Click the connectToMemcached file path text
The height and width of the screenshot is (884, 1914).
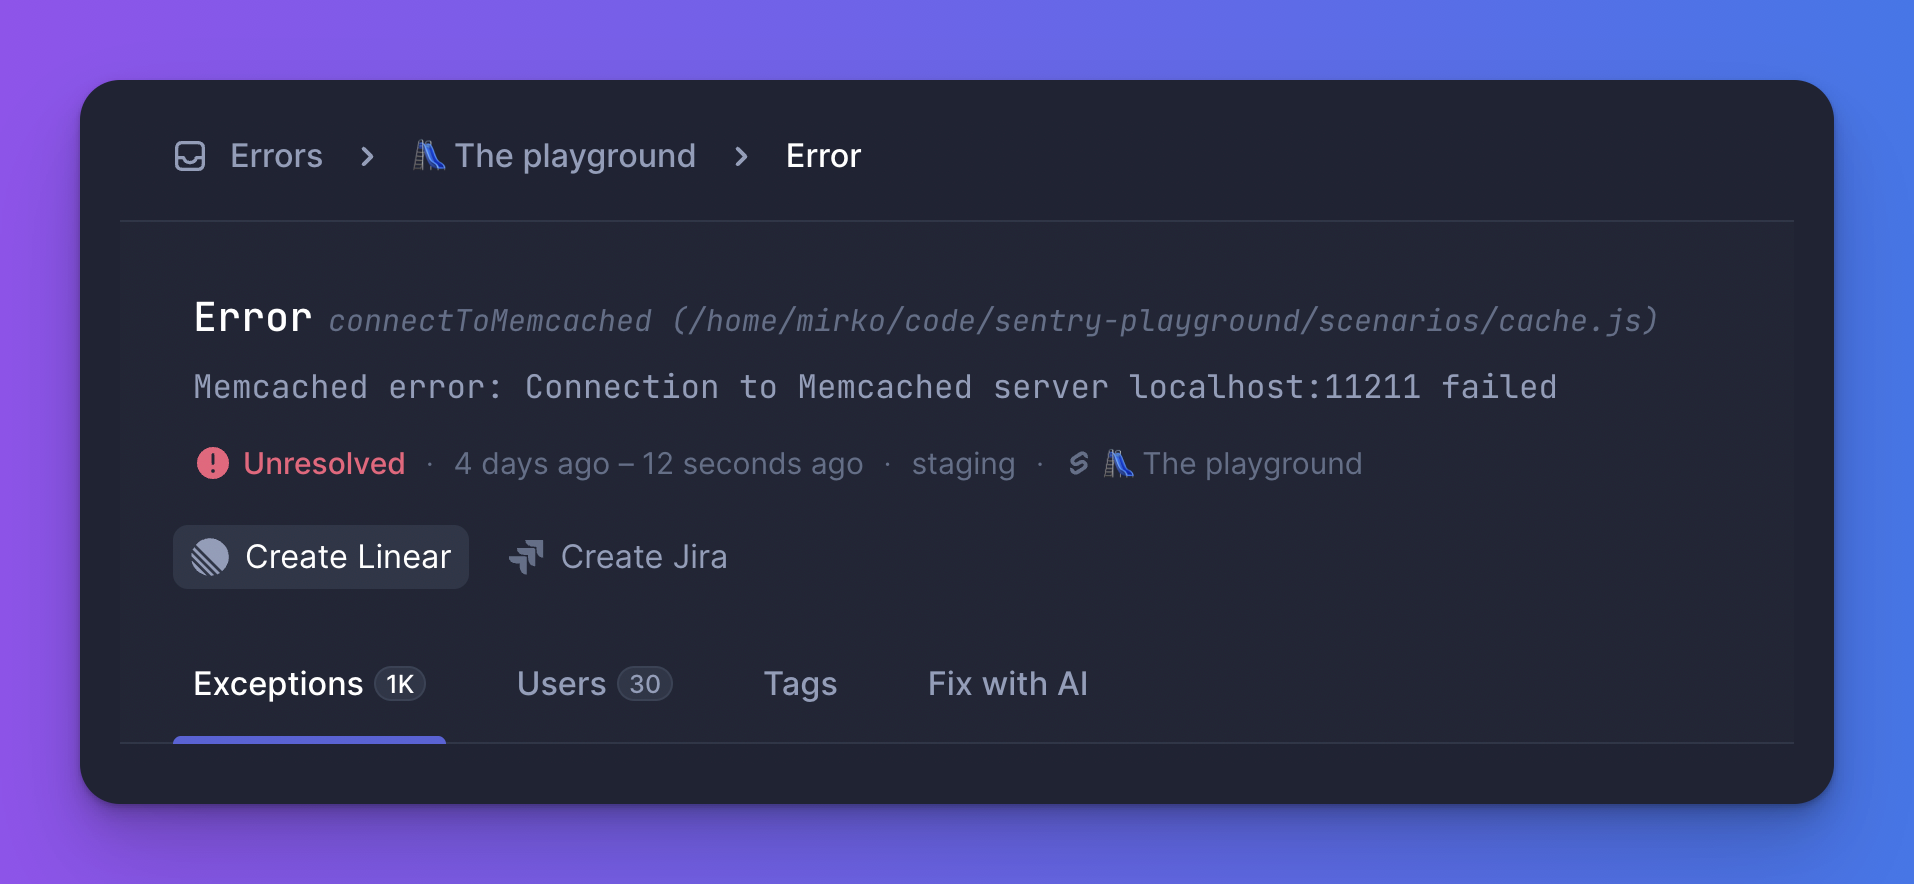(993, 320)
